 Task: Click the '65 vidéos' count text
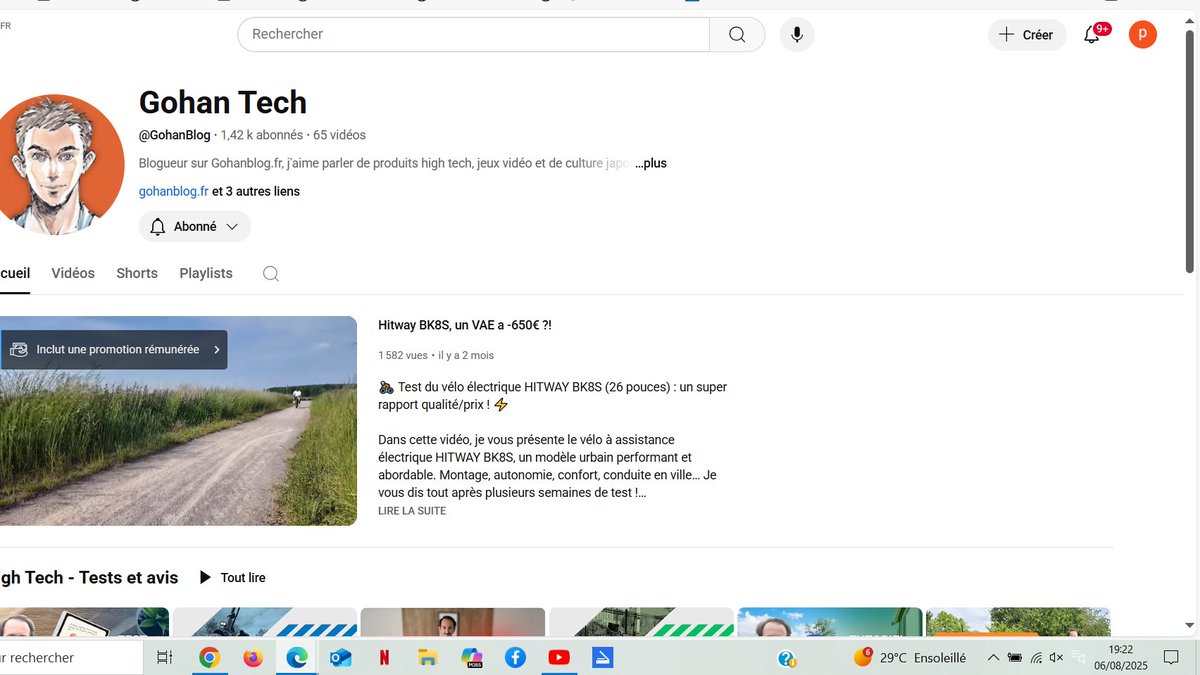coord(339,135)
